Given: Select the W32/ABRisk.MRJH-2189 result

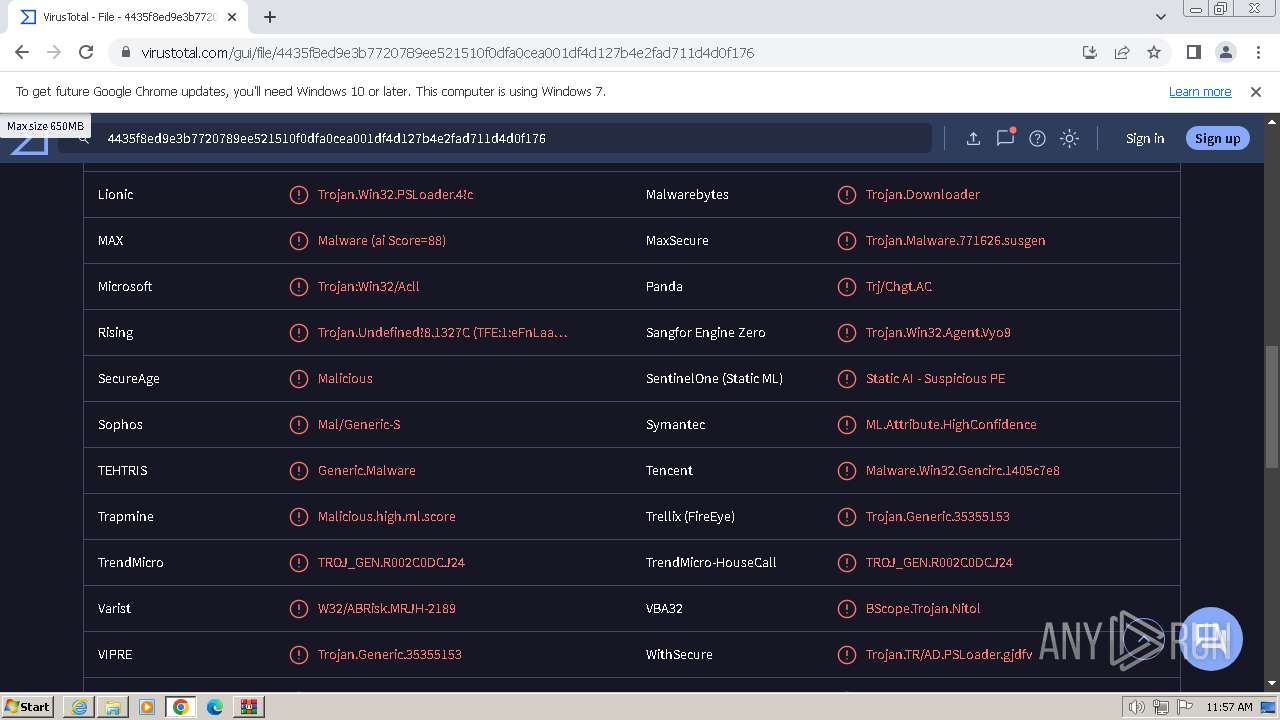Looking at the screenshot, I should [x=386, y=608].
